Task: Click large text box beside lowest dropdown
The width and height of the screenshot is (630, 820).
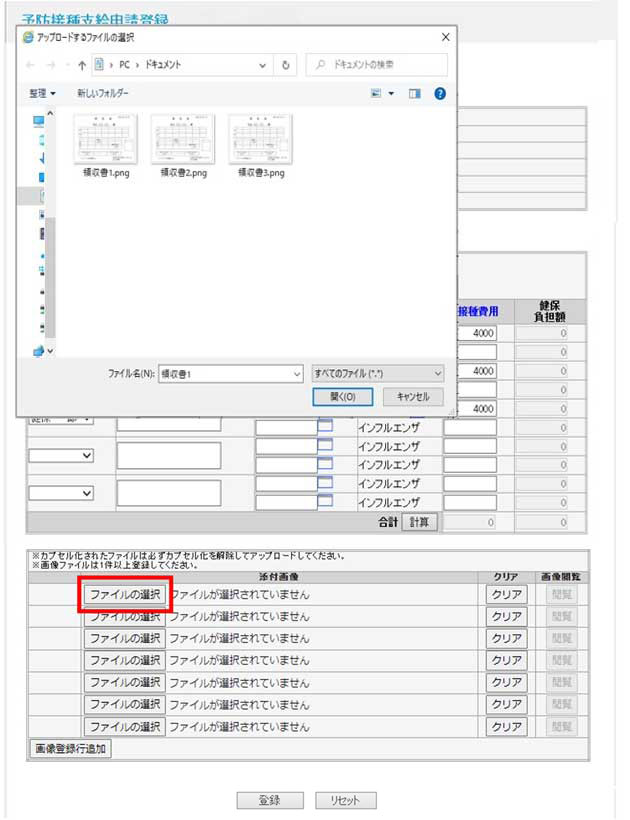Action: tap(169, 493)
